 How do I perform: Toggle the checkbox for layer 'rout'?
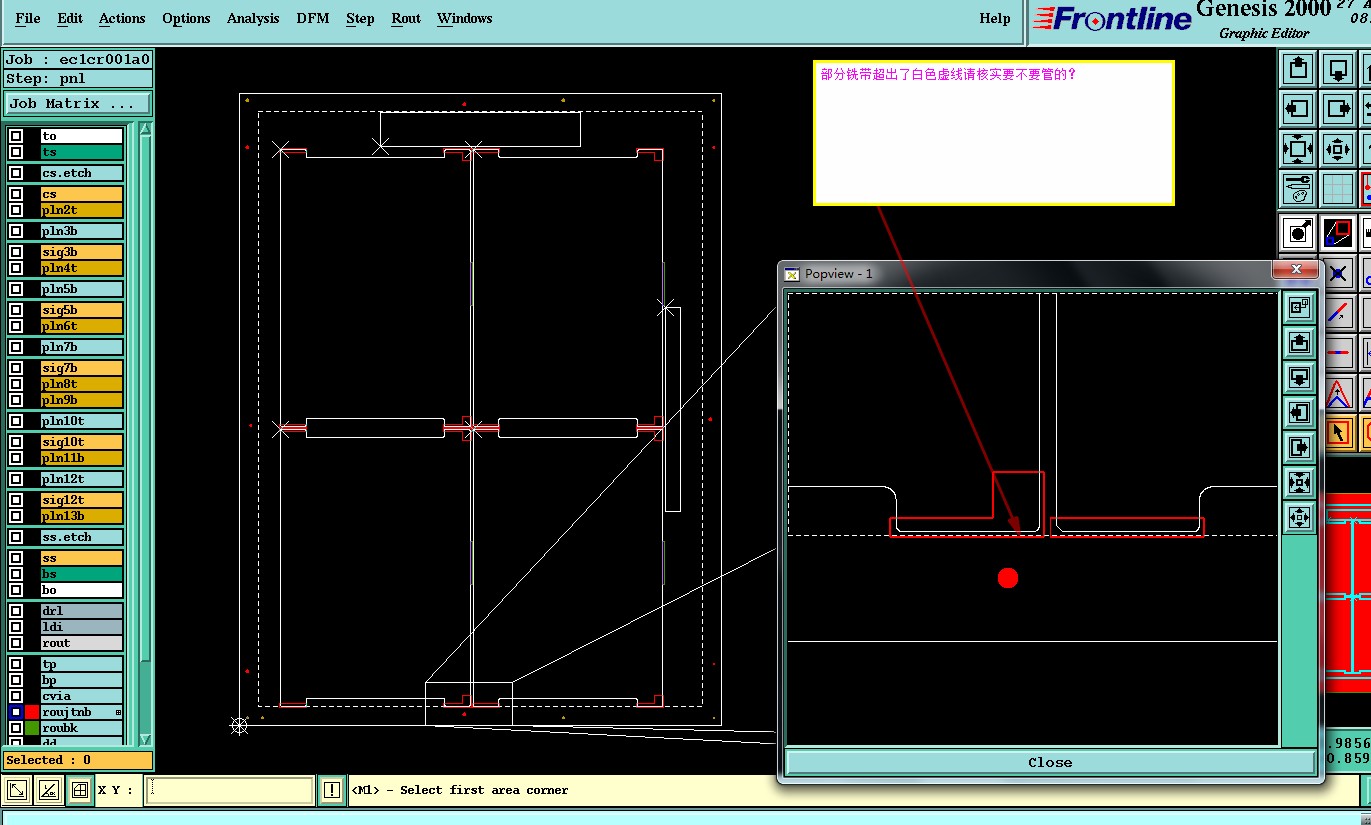click(x=16, y=643)
